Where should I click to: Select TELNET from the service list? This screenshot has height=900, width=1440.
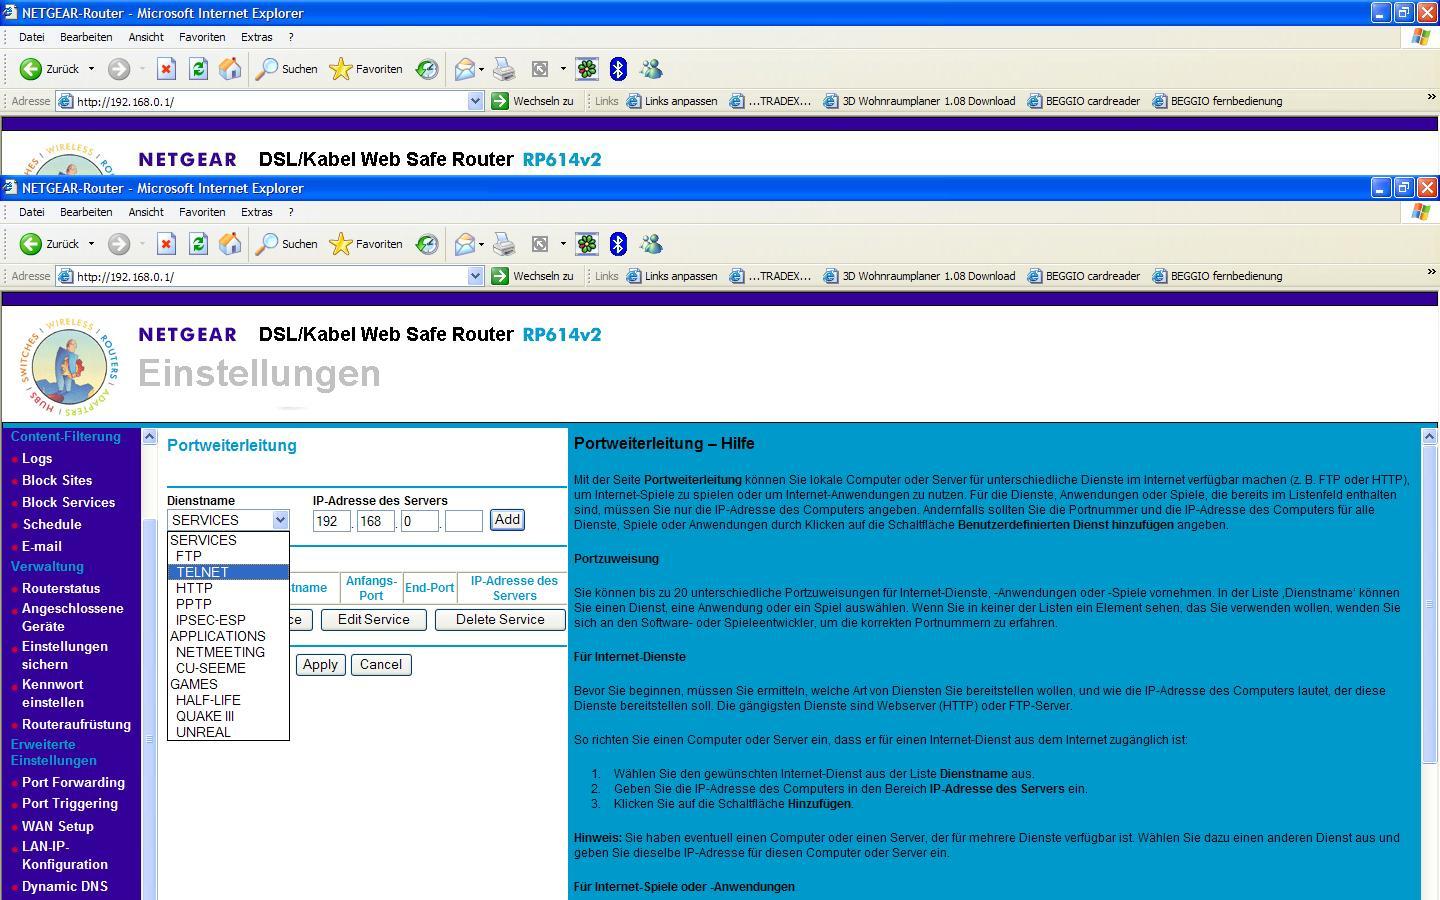[228, 572]
